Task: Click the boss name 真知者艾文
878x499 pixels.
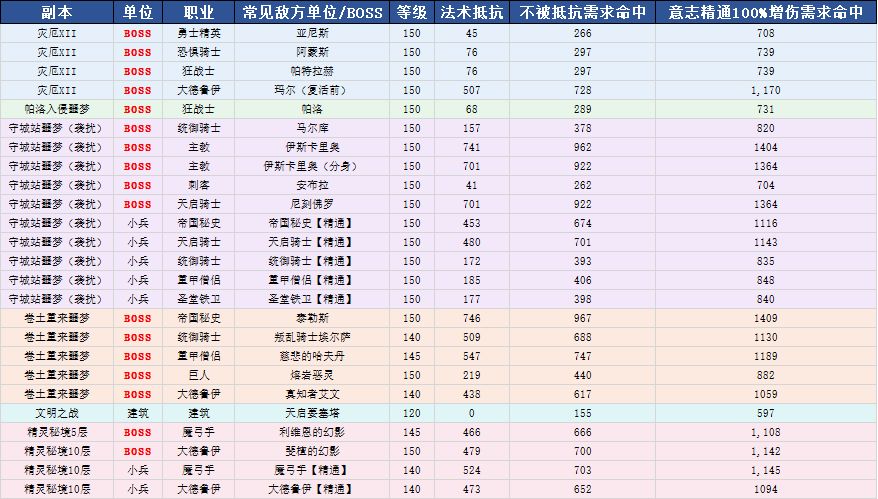Action: 312,395
